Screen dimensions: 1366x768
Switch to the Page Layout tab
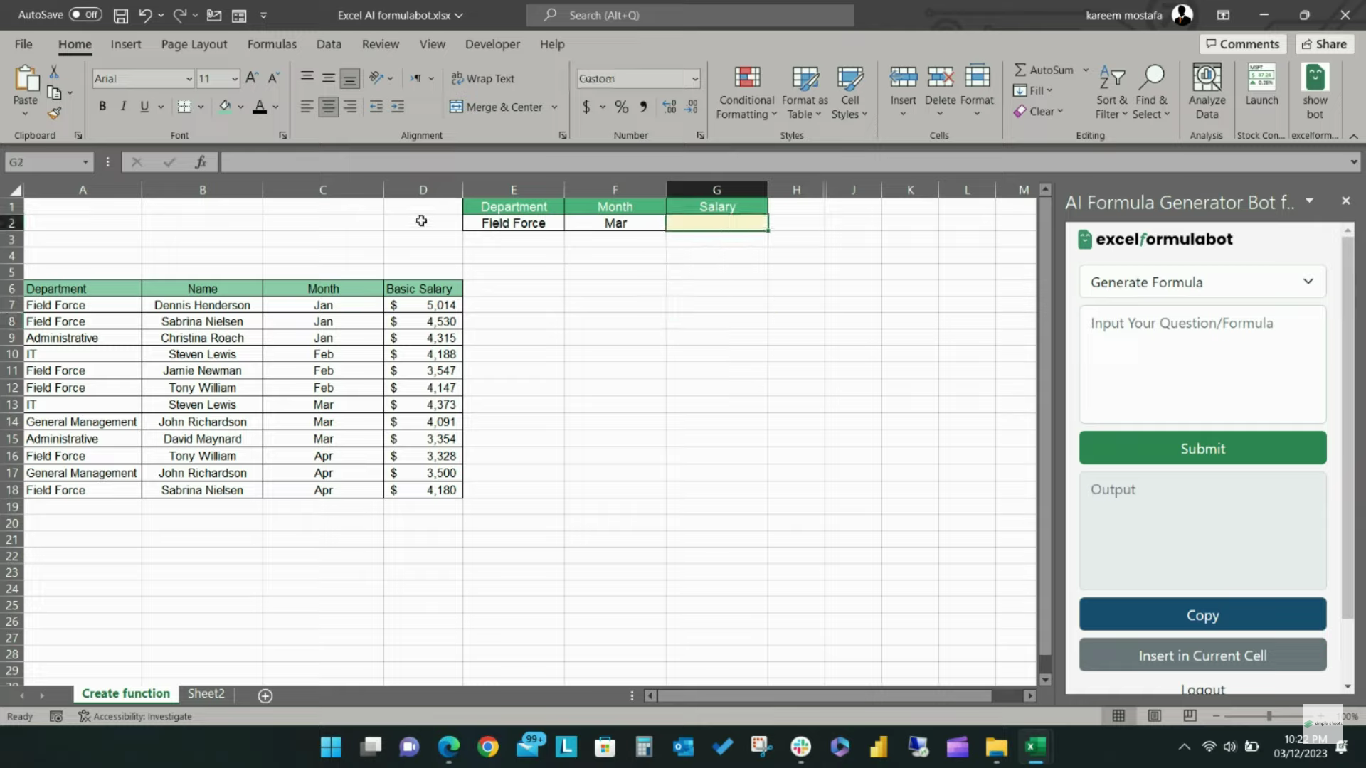coord(194,44)
